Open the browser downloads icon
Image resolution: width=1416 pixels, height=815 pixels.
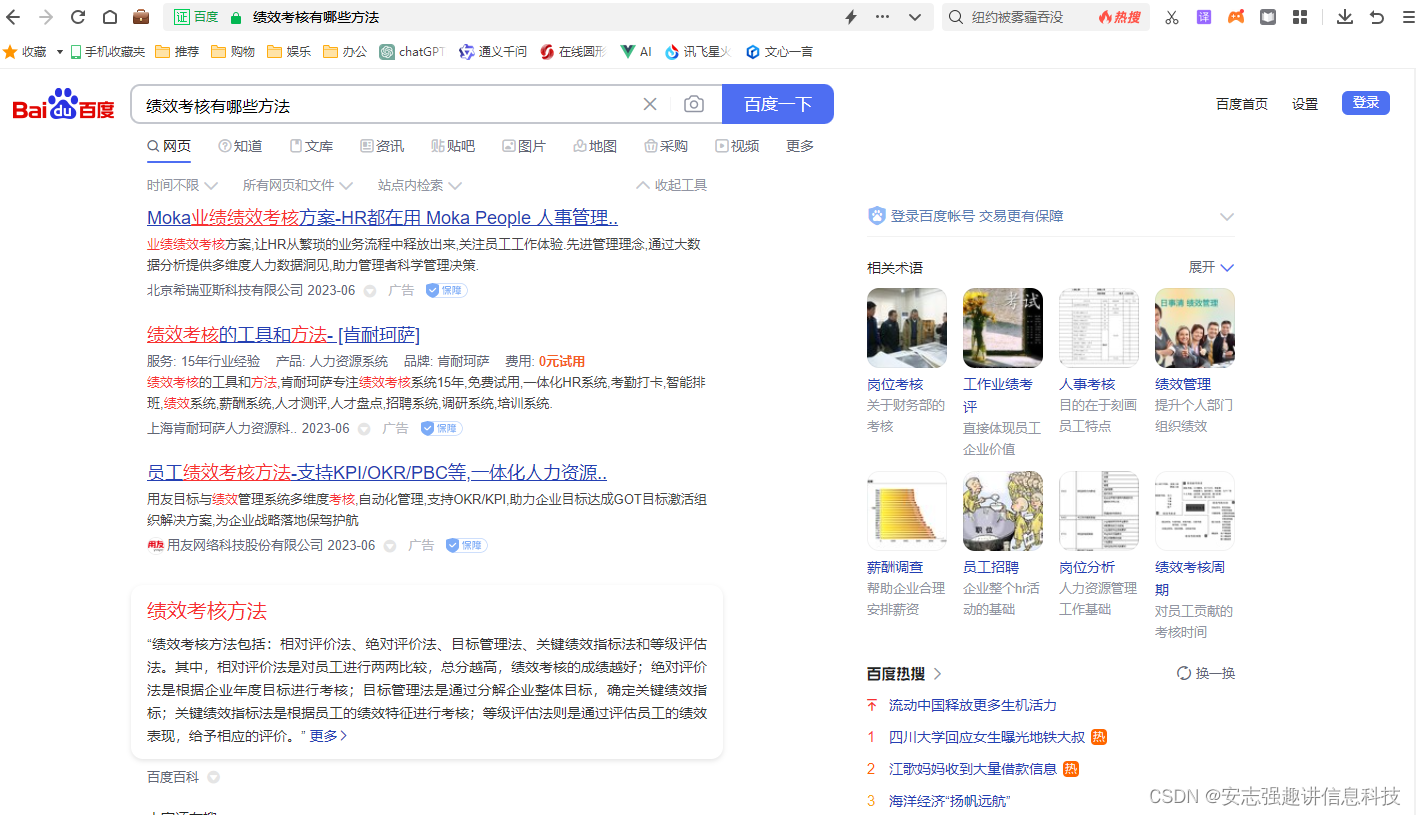coord(1345,17)
